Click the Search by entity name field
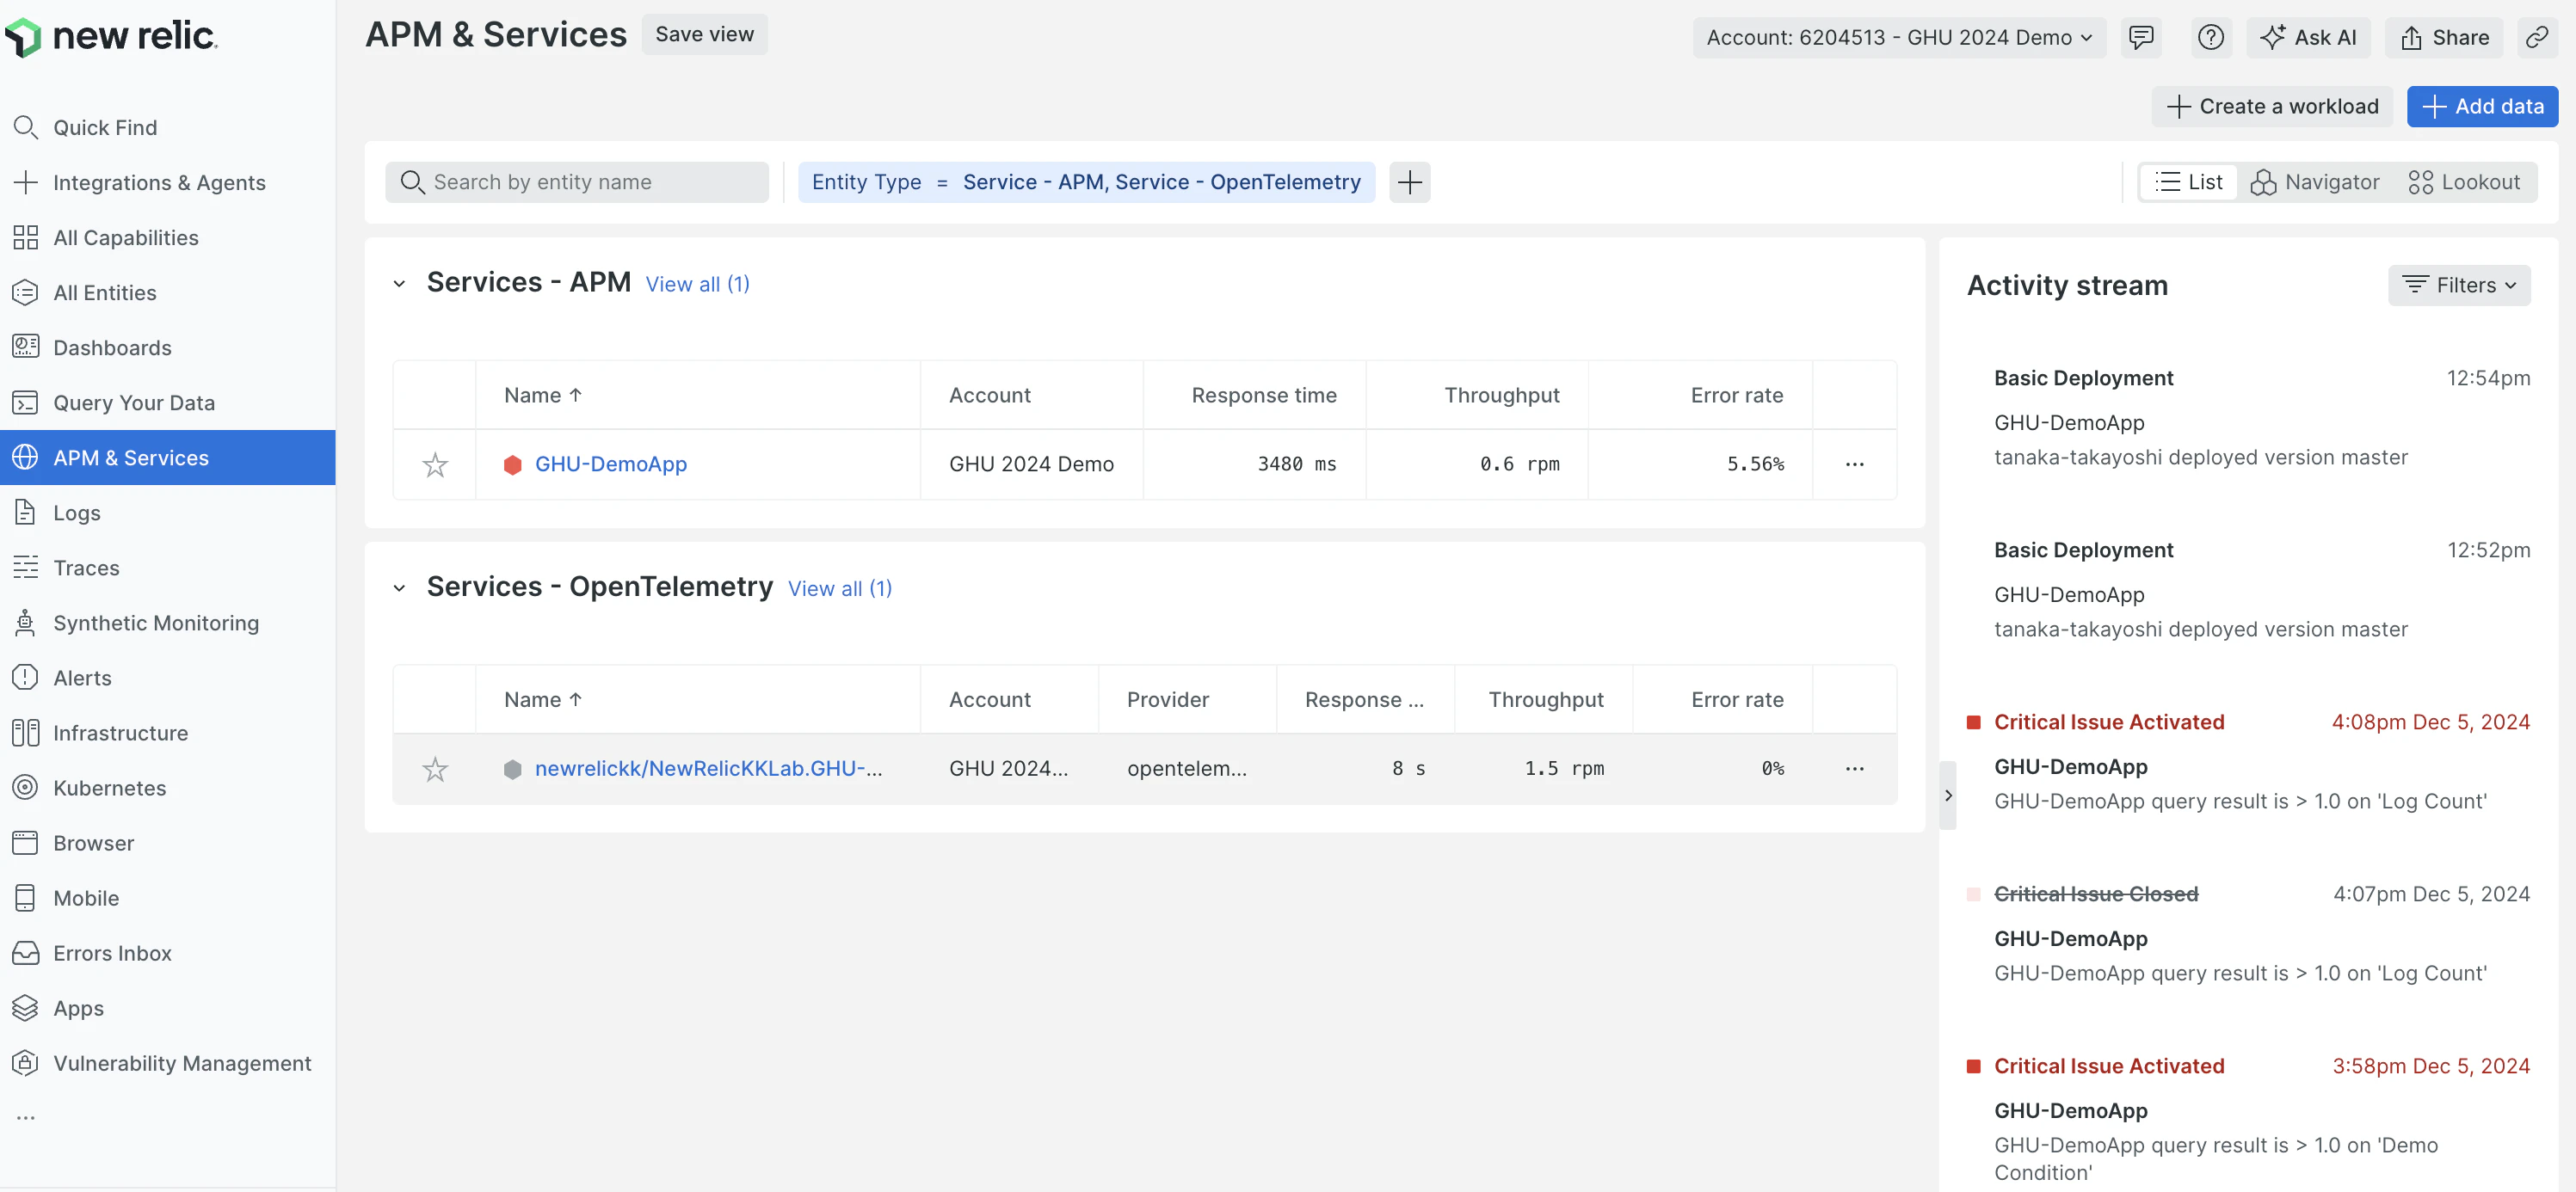Screen dimensions: 2576x1192 pyautogui.click(x=577, y=182)
